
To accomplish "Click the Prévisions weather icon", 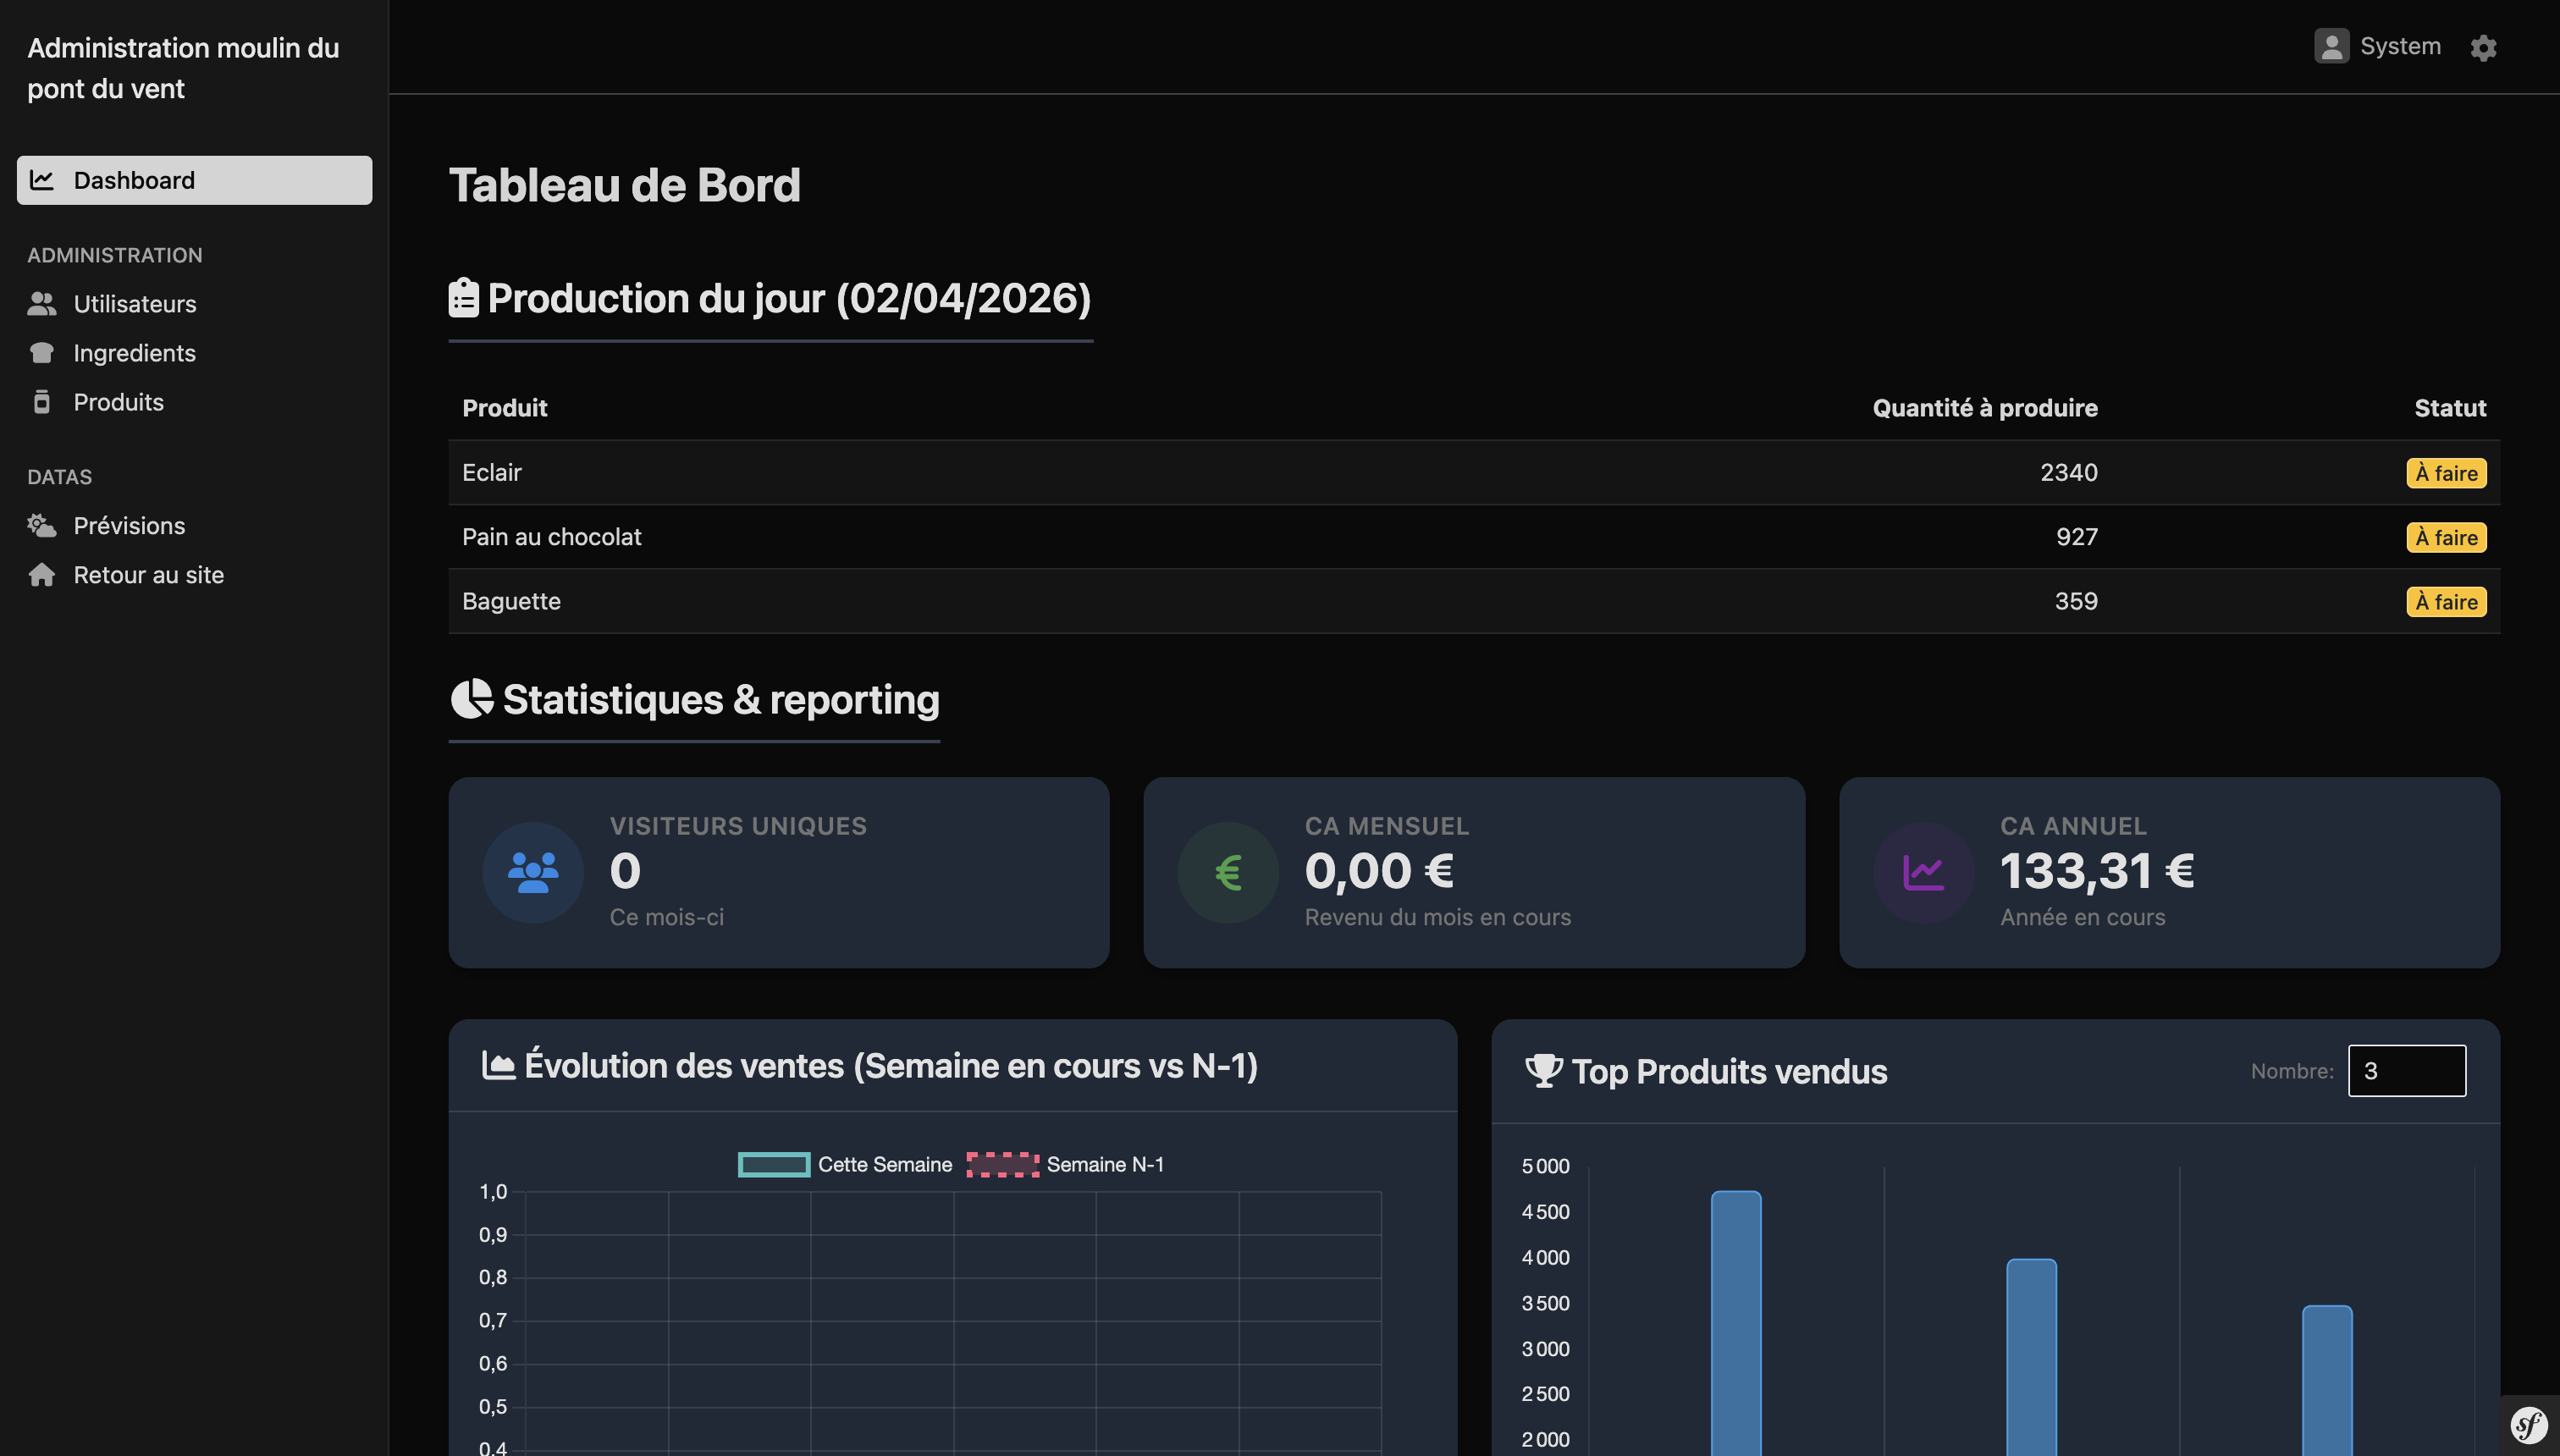I will click(x=41, y=526).
